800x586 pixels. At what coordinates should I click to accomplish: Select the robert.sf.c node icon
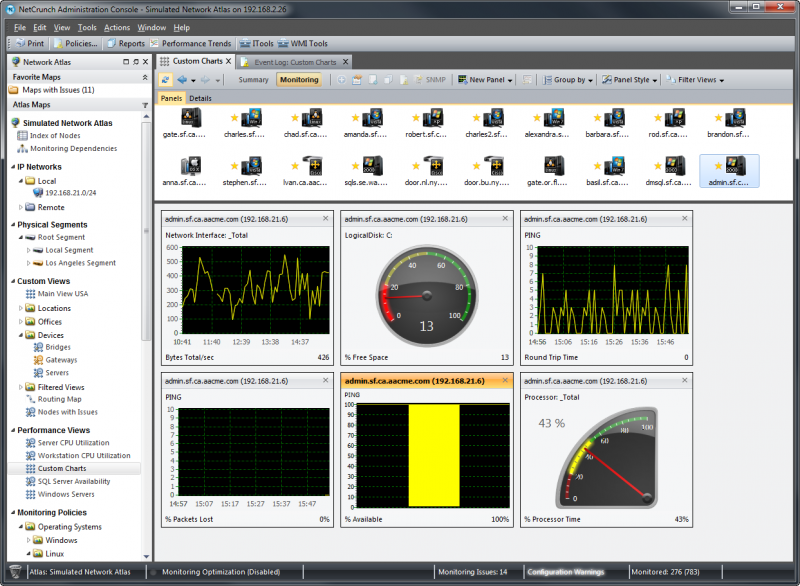click(432, 118)
